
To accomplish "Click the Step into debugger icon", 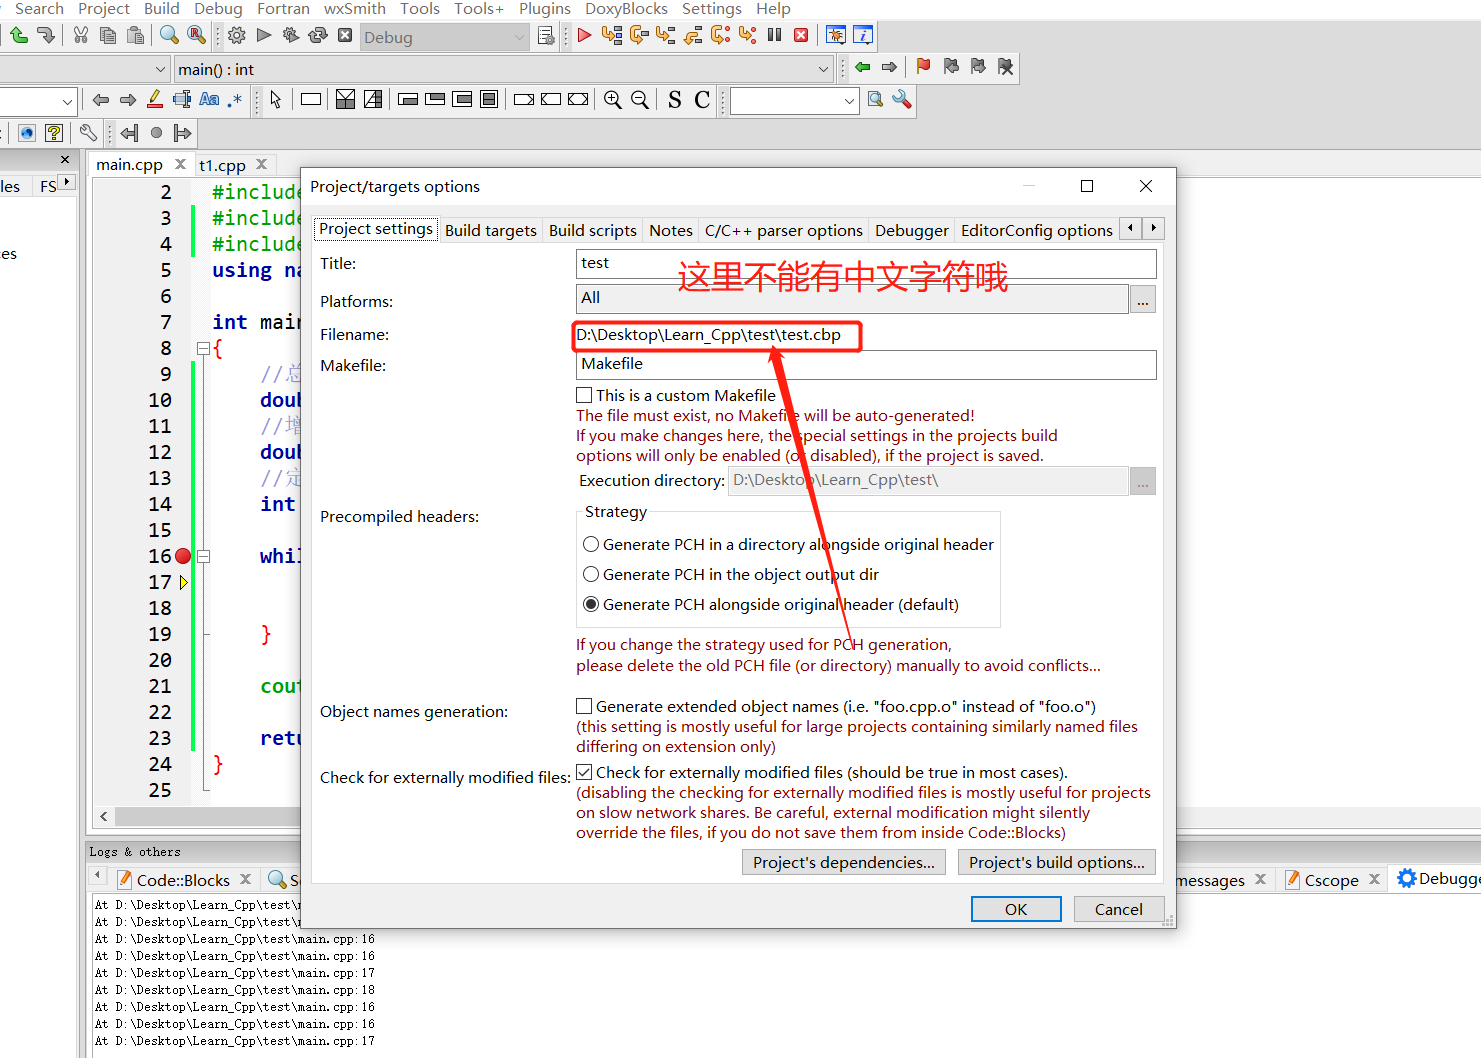I will point(665,34).
